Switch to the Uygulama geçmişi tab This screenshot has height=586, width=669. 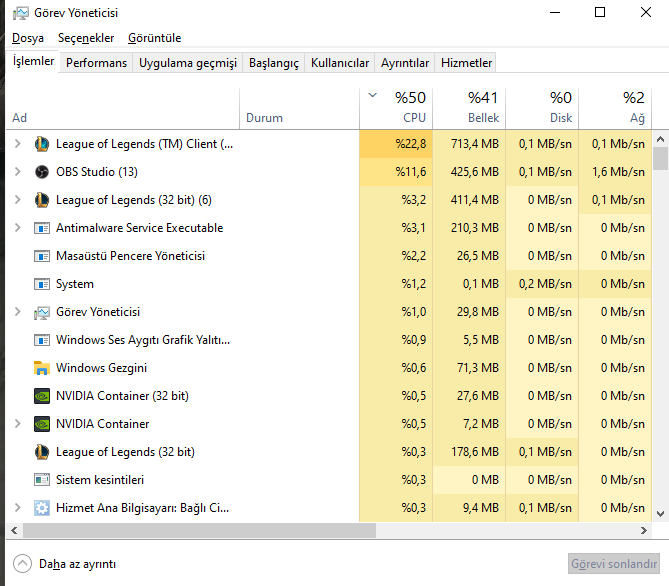click(x=188, y=63)
